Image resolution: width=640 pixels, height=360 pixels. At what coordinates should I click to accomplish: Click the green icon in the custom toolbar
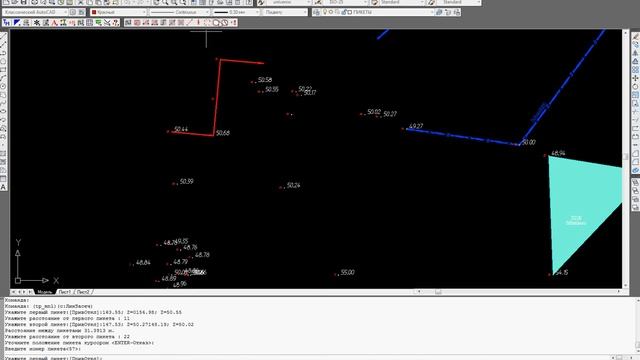[98, 23]
